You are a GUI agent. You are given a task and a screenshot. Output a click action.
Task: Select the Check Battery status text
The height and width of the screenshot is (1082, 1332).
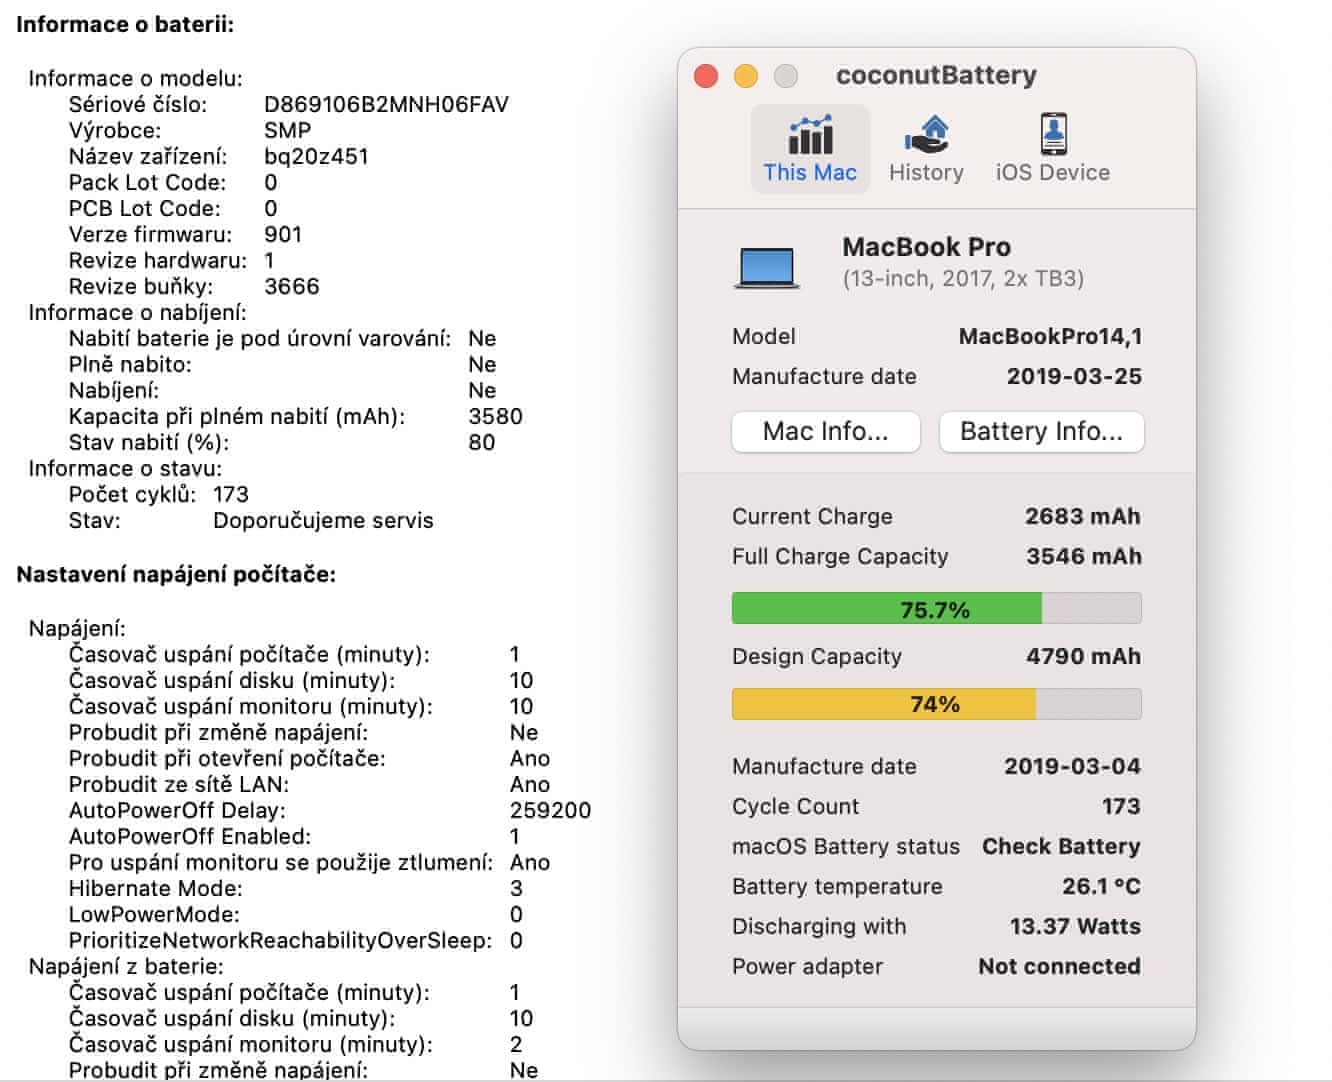[1061, 847]
